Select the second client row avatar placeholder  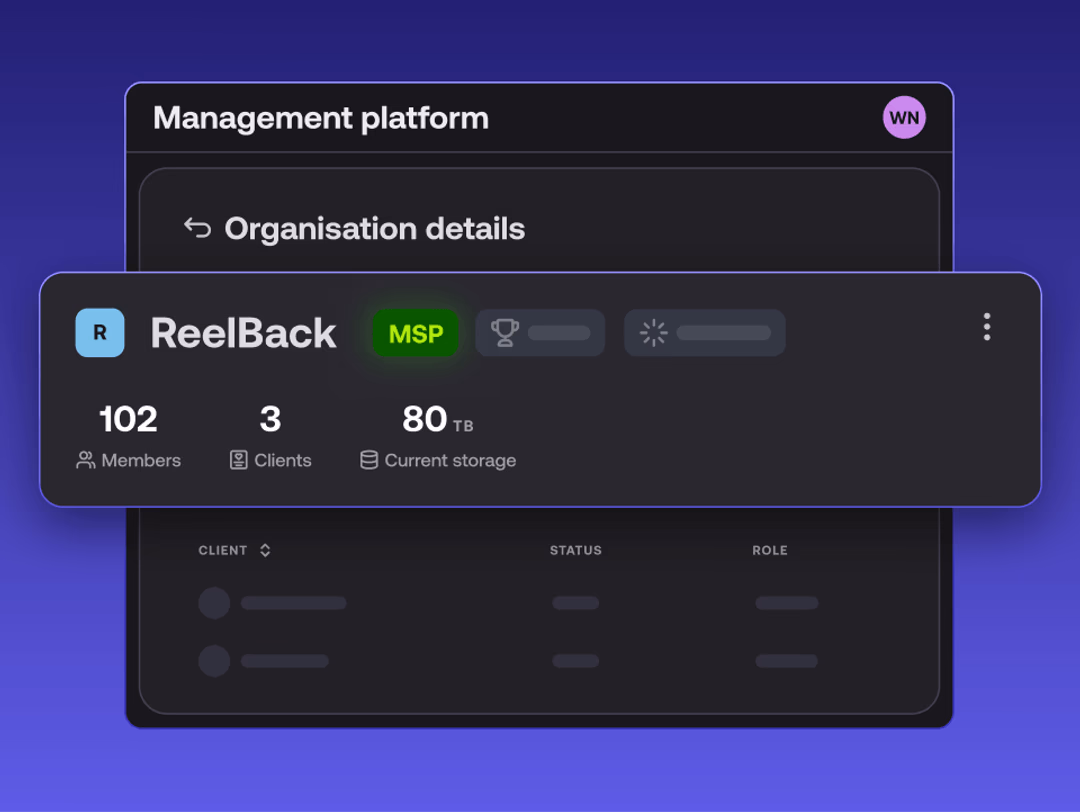click(214, 660)
